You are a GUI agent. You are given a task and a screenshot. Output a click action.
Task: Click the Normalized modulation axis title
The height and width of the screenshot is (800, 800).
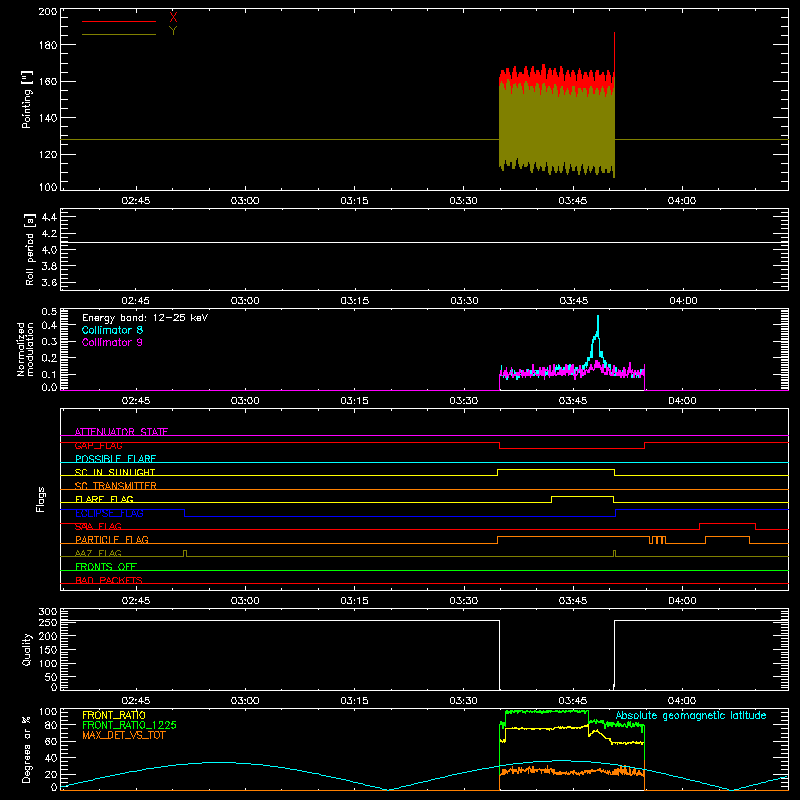pyautogui.click(x=26, y=349)
